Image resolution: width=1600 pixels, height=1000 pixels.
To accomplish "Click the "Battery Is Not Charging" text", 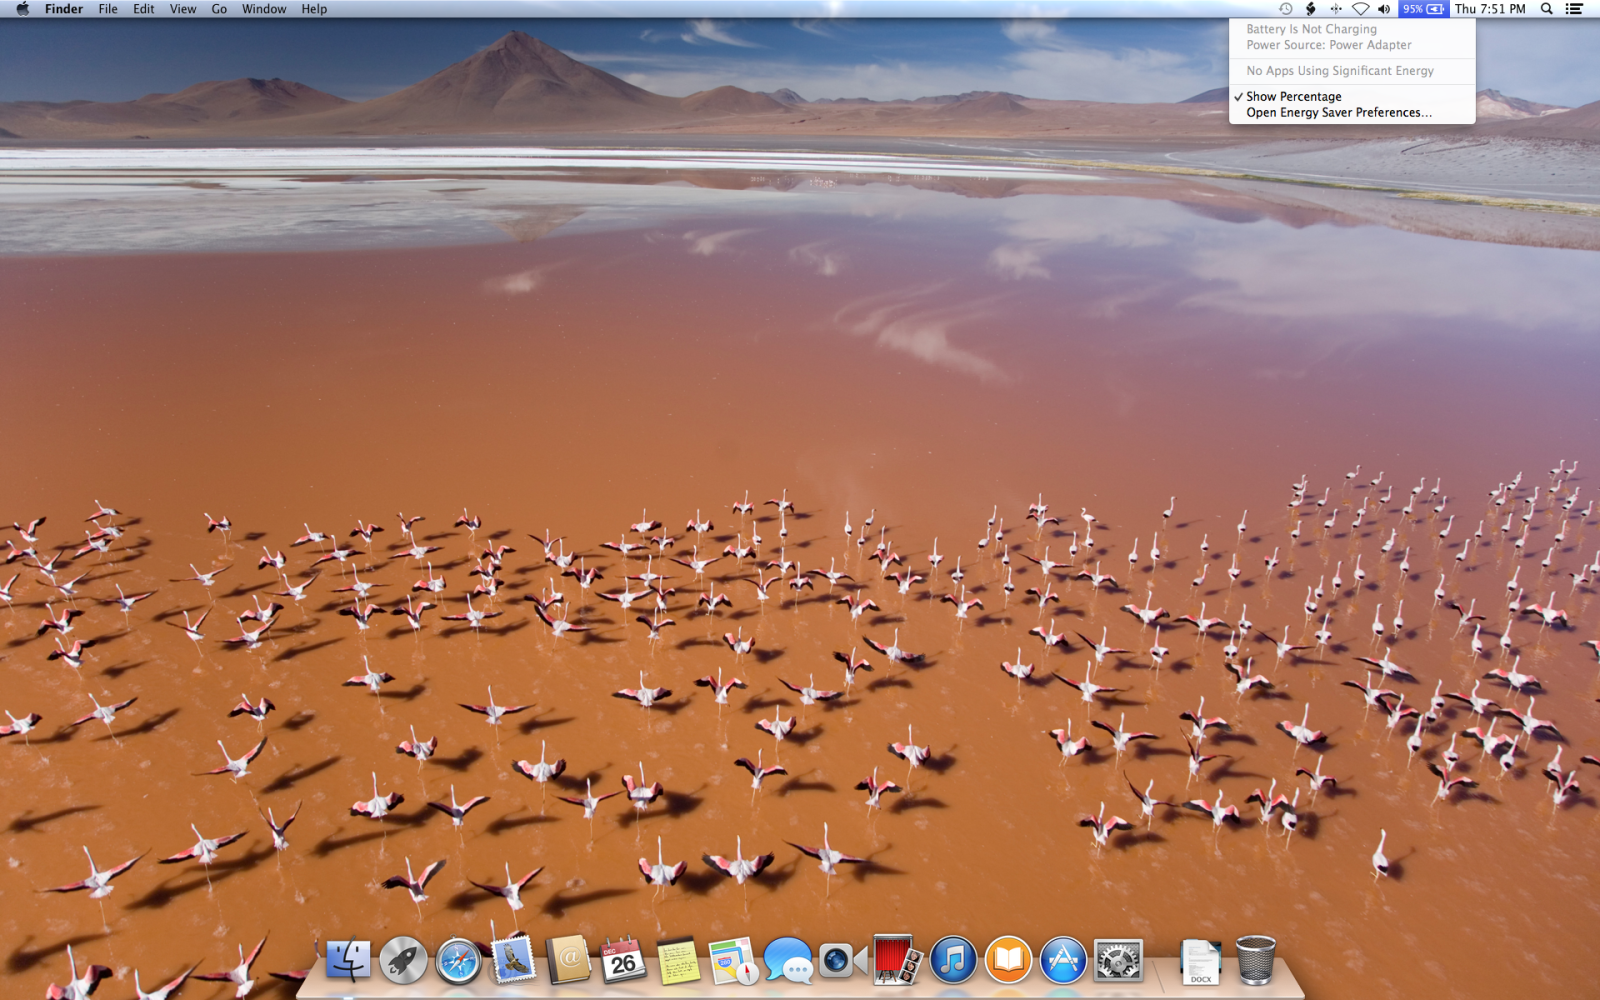I will [x=1311, y=29].
